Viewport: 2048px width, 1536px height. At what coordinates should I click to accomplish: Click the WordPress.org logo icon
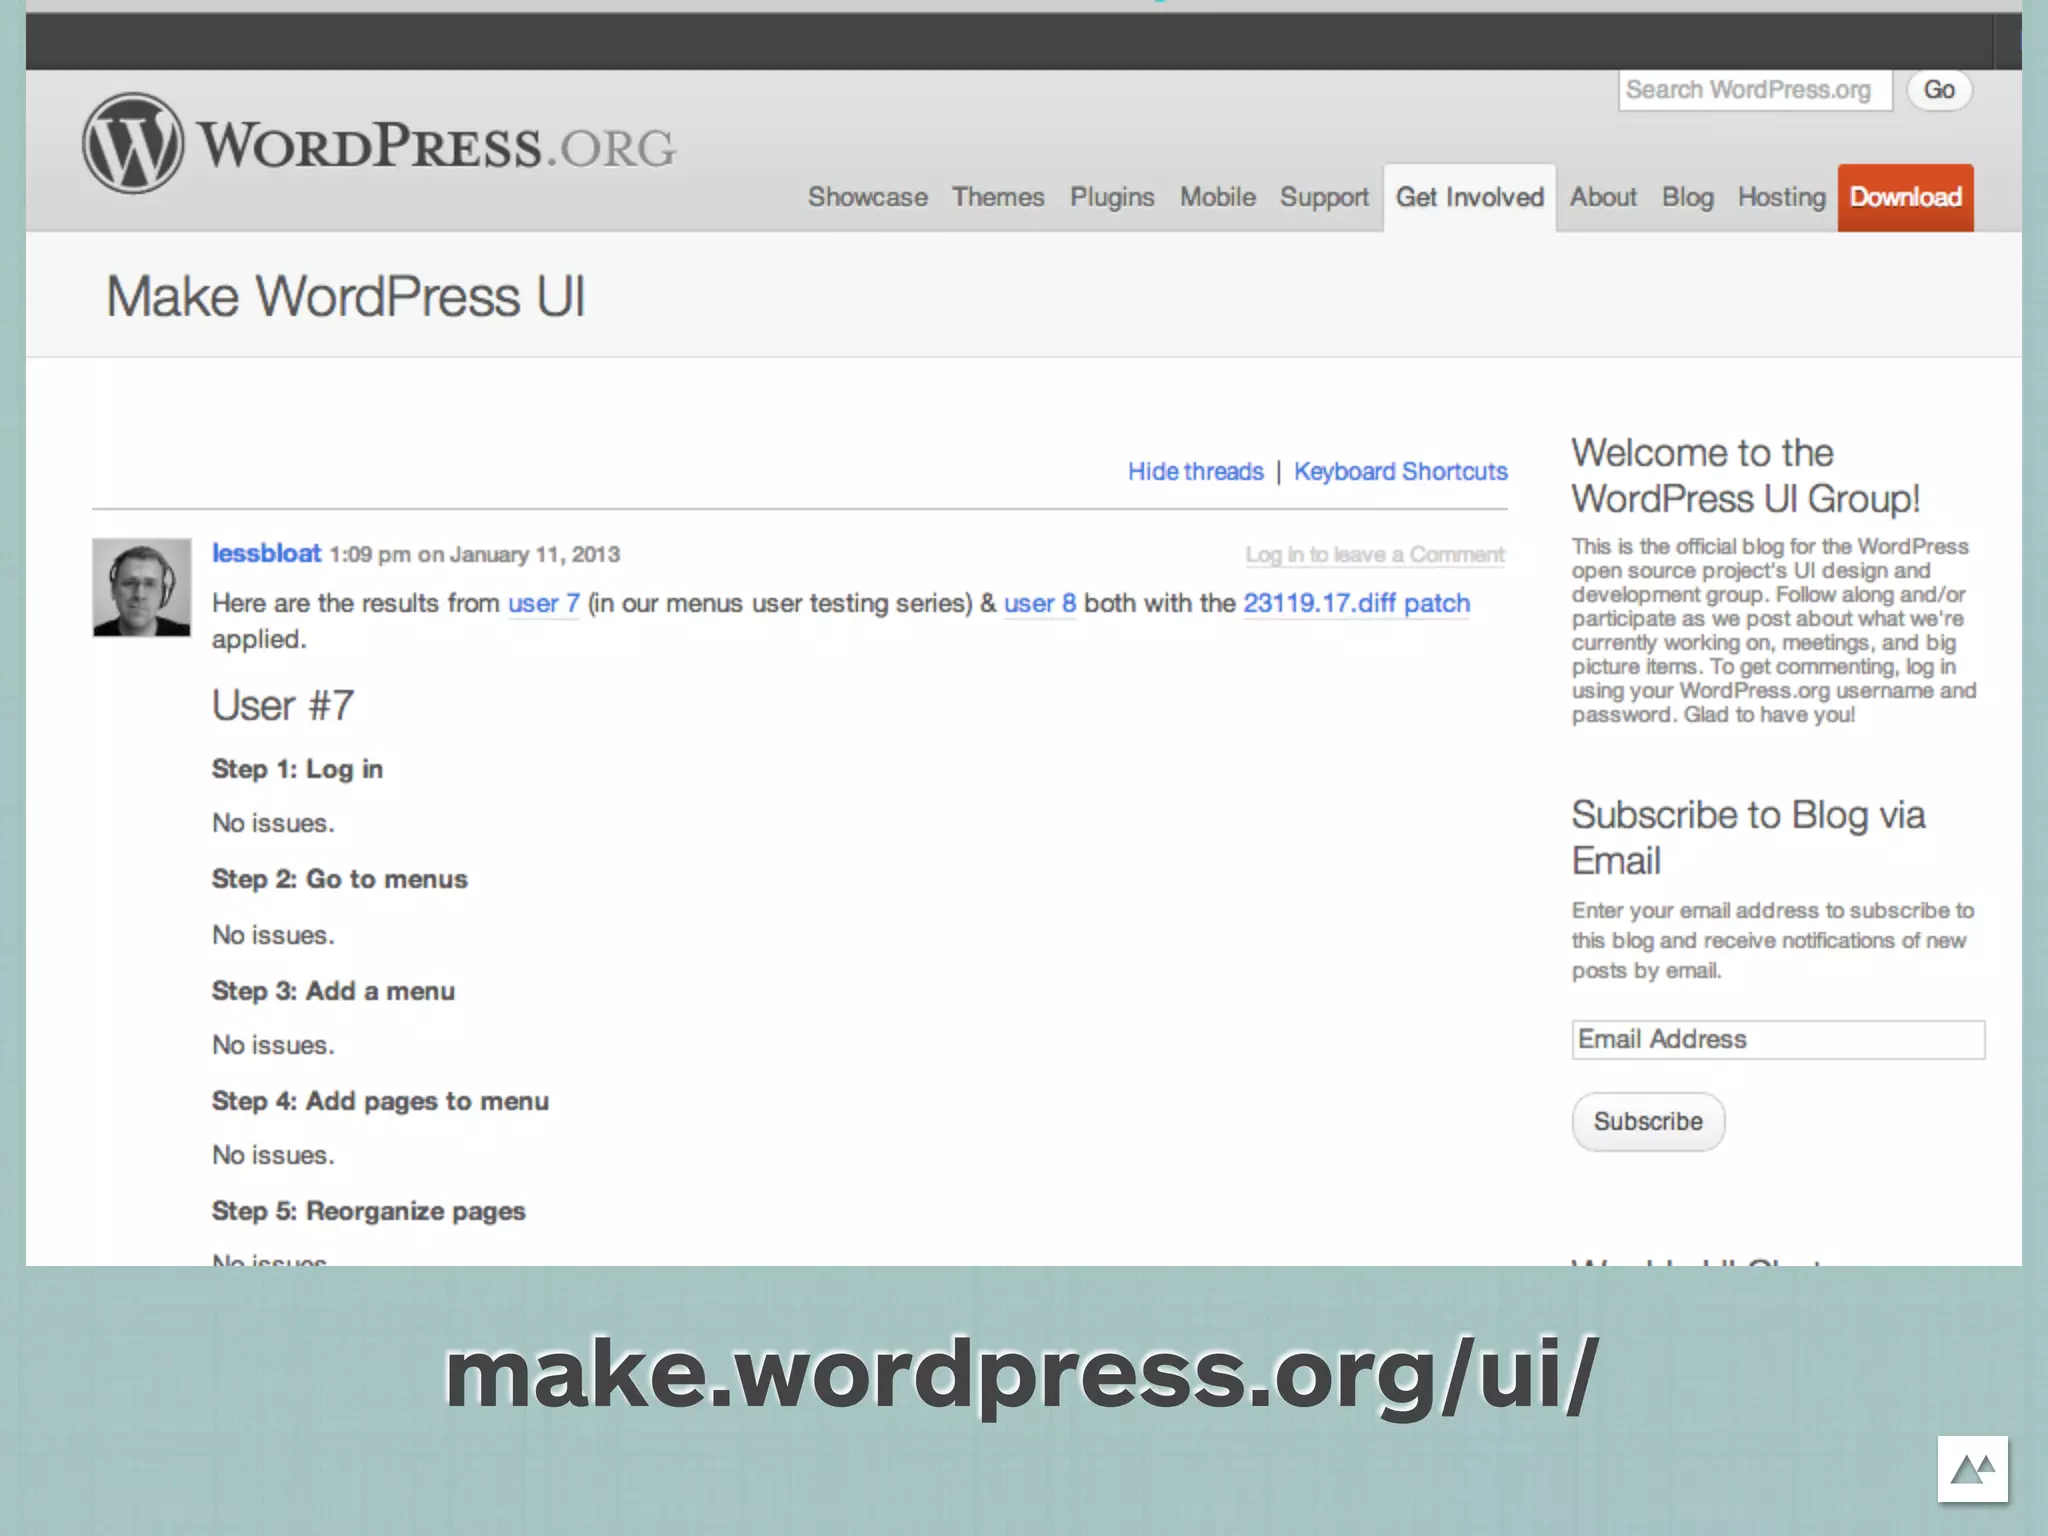(x=133, y=143)
